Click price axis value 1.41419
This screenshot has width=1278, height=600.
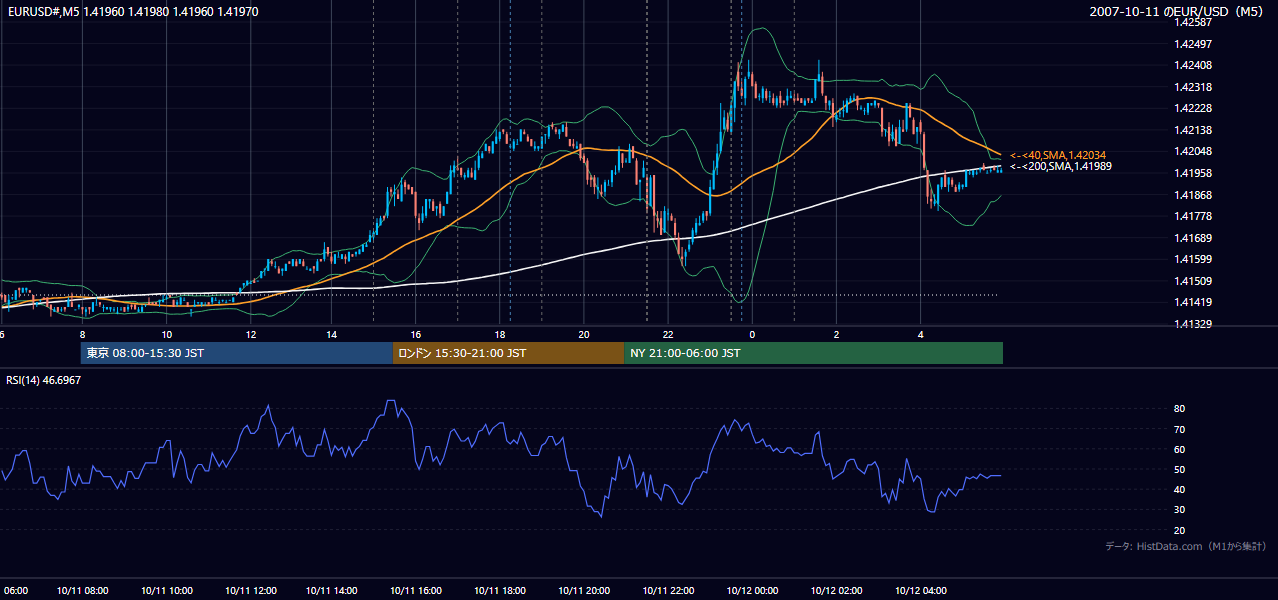tap(1193, 302)
